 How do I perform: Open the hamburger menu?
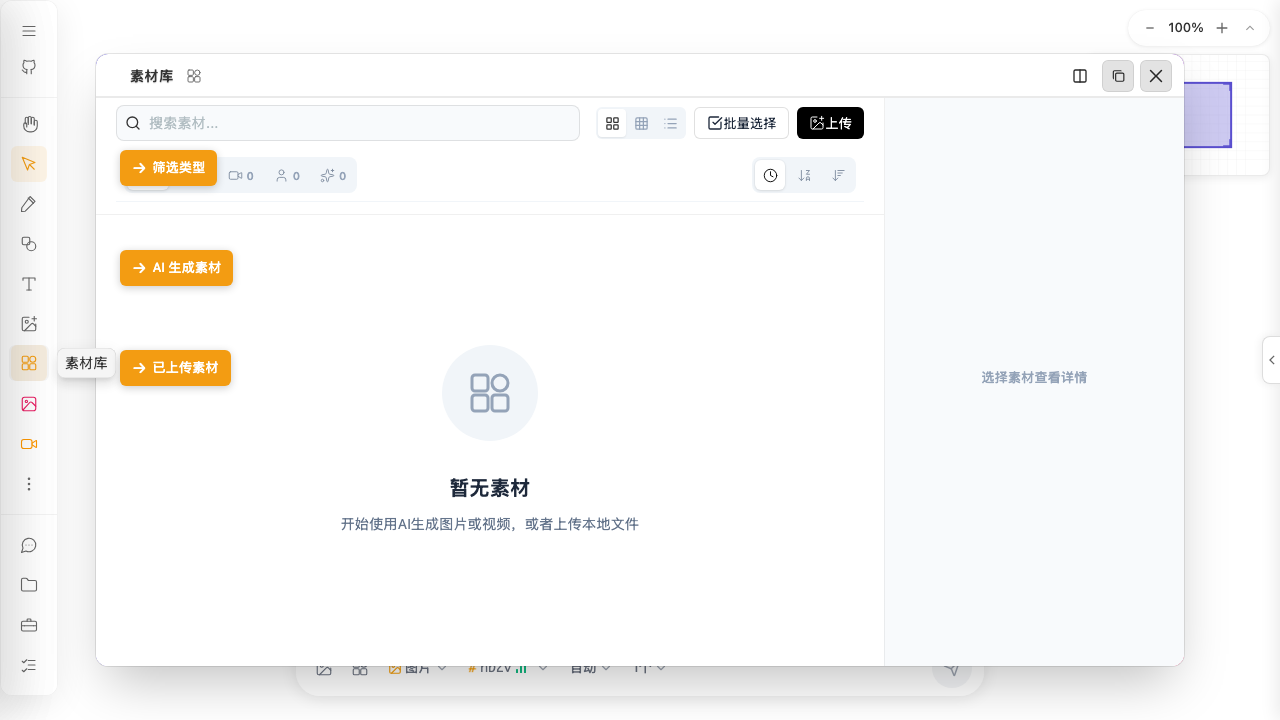point(29,30)
